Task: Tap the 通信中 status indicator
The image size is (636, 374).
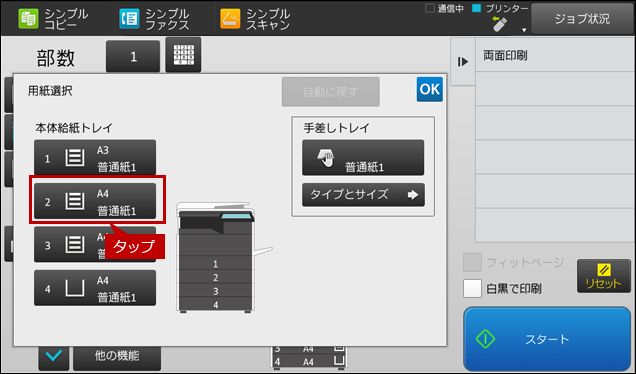Action: tap(444, 9)
